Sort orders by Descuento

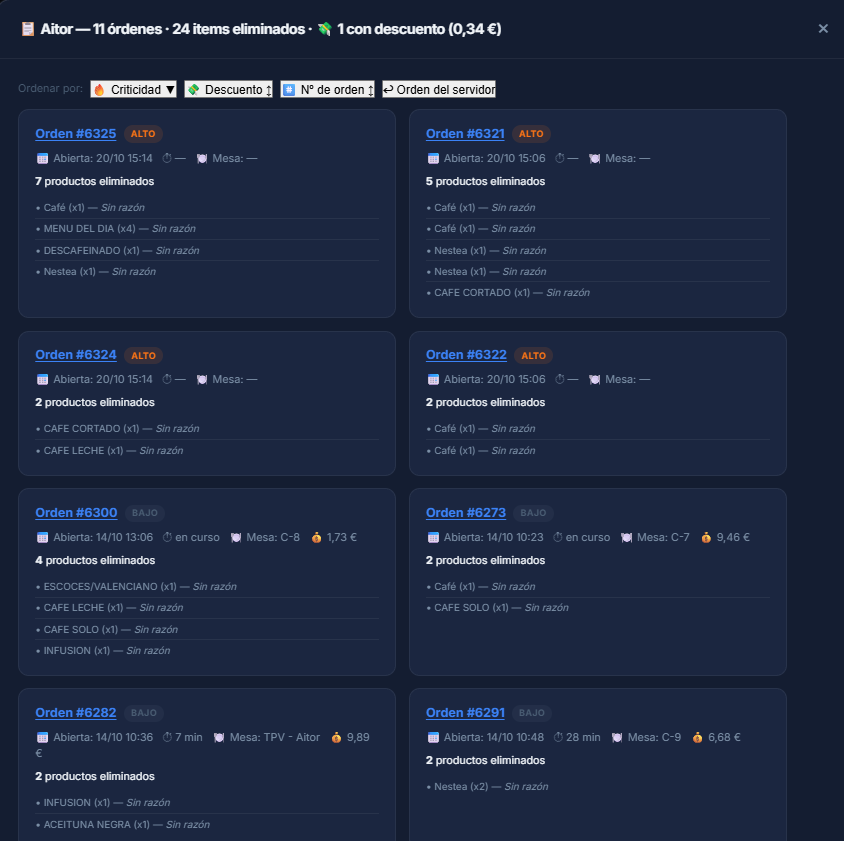point(228,89)
